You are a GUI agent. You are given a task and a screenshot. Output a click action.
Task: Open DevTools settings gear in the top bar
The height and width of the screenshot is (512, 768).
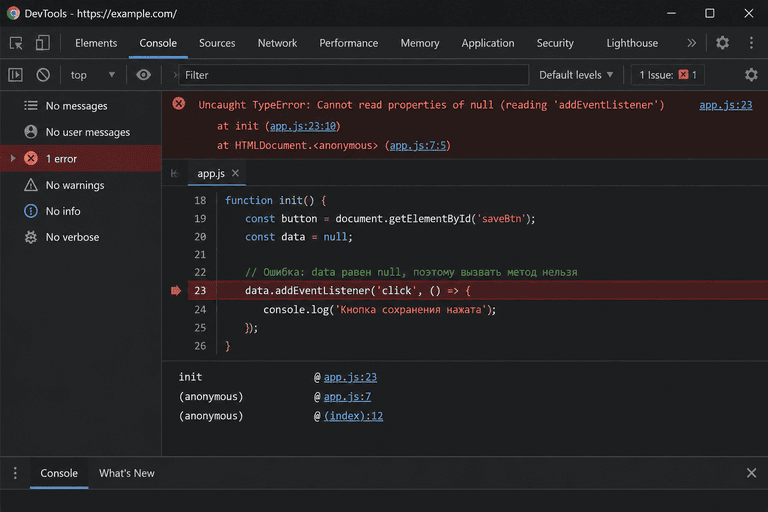(722, 43)
